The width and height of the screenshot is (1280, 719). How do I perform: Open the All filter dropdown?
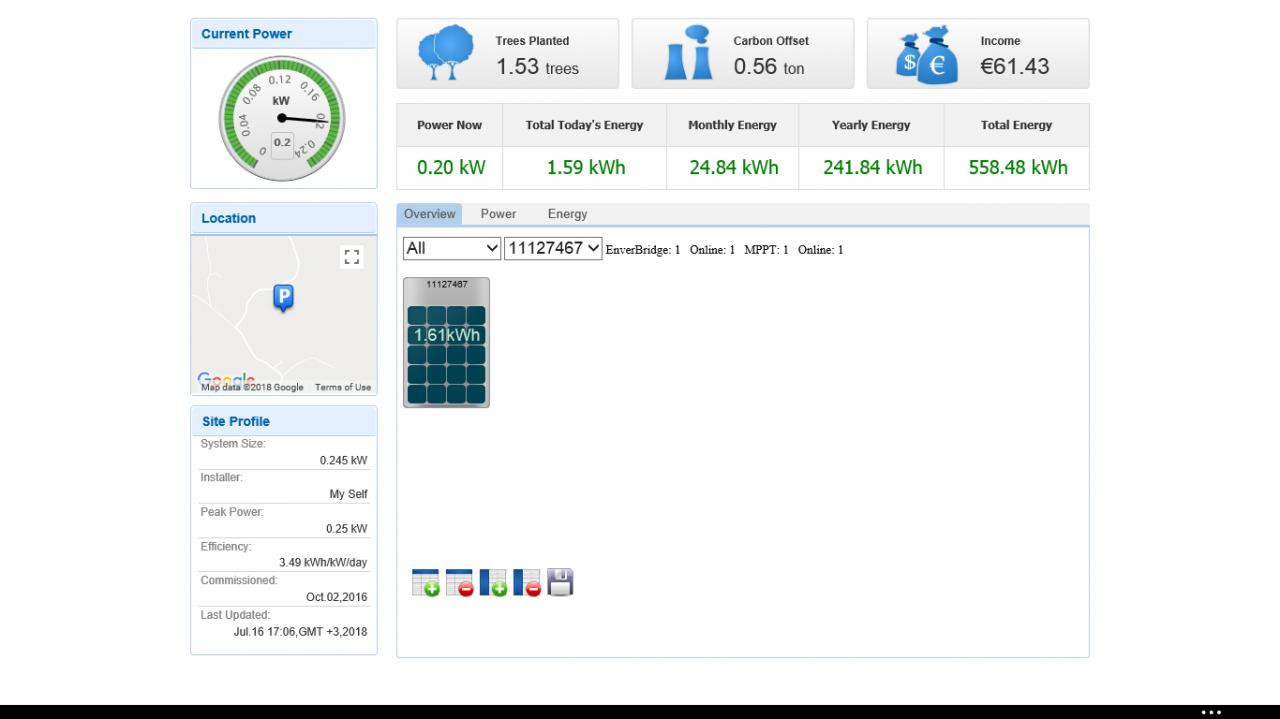[452, 248]
